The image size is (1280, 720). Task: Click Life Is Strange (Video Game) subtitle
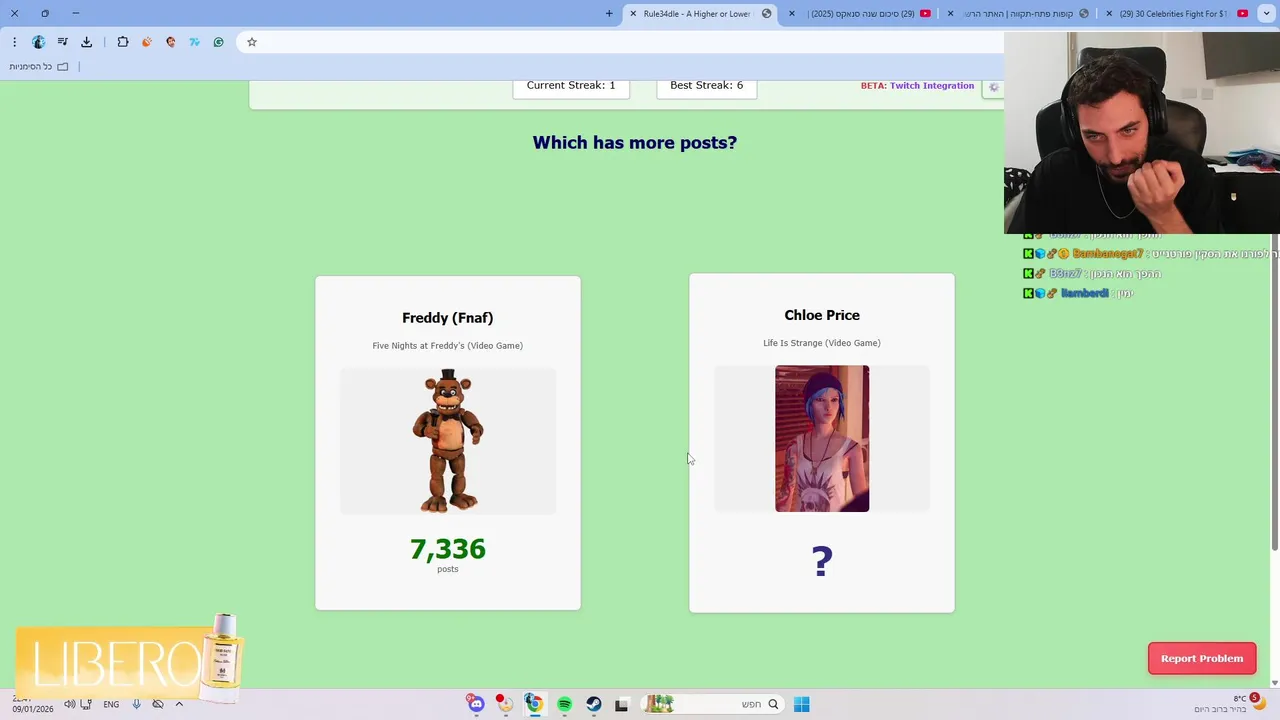[x=821, y=343]
